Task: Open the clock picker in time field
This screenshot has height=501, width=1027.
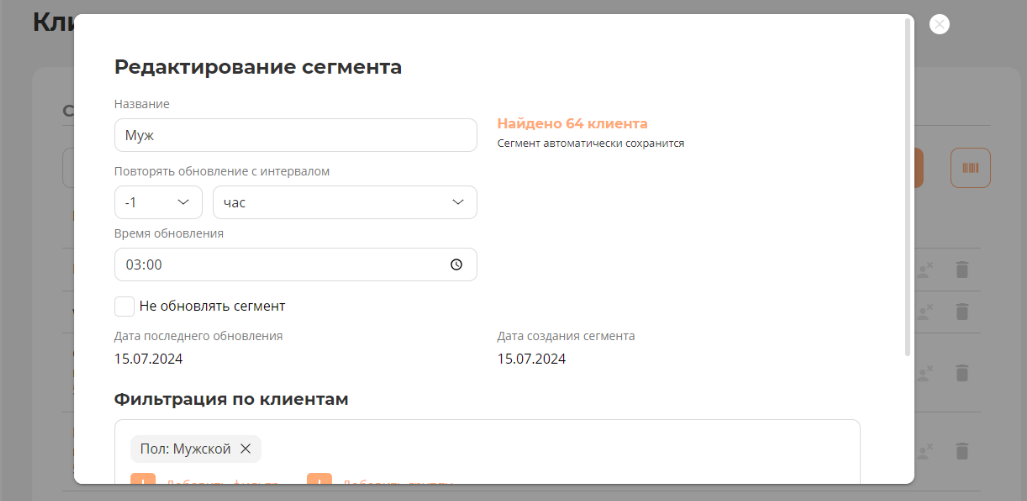Action: point(456,265)
